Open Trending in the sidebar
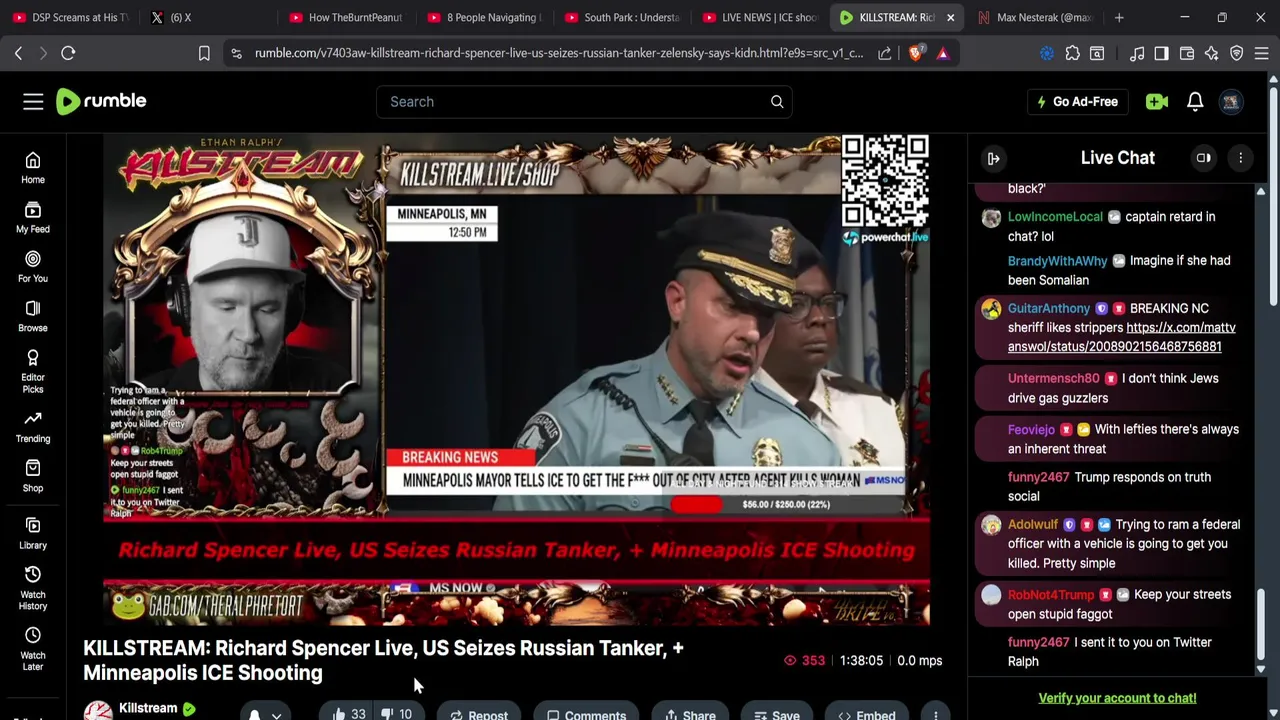This screenshot has height=720, width=1280. pos(33,427)
